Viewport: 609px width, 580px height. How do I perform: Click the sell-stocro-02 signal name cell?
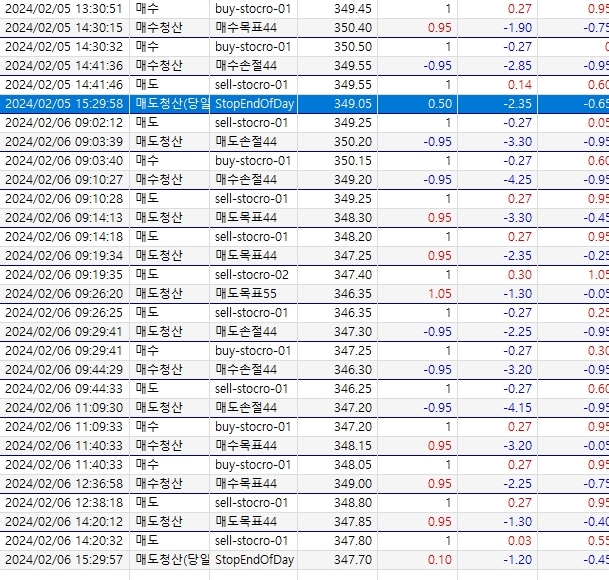coord(252,274)
